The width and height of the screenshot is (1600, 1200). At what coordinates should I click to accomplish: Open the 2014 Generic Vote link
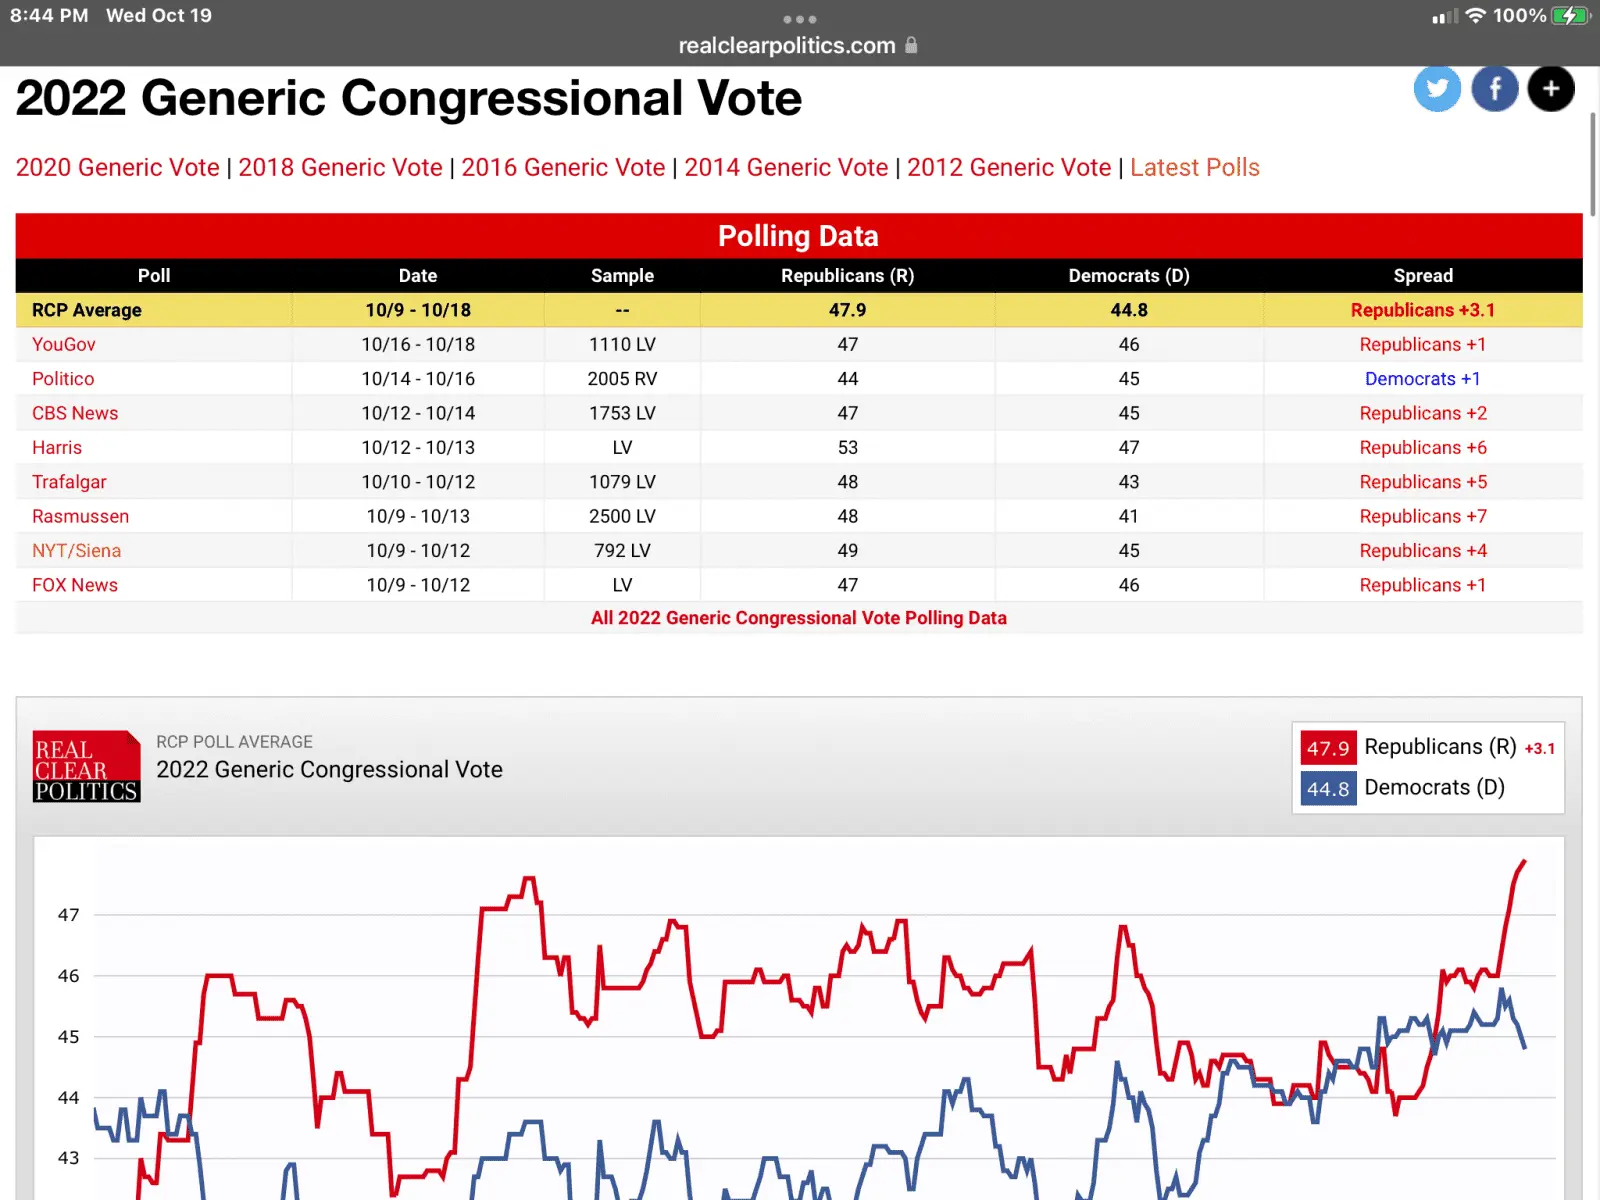[x=786, y=167]
